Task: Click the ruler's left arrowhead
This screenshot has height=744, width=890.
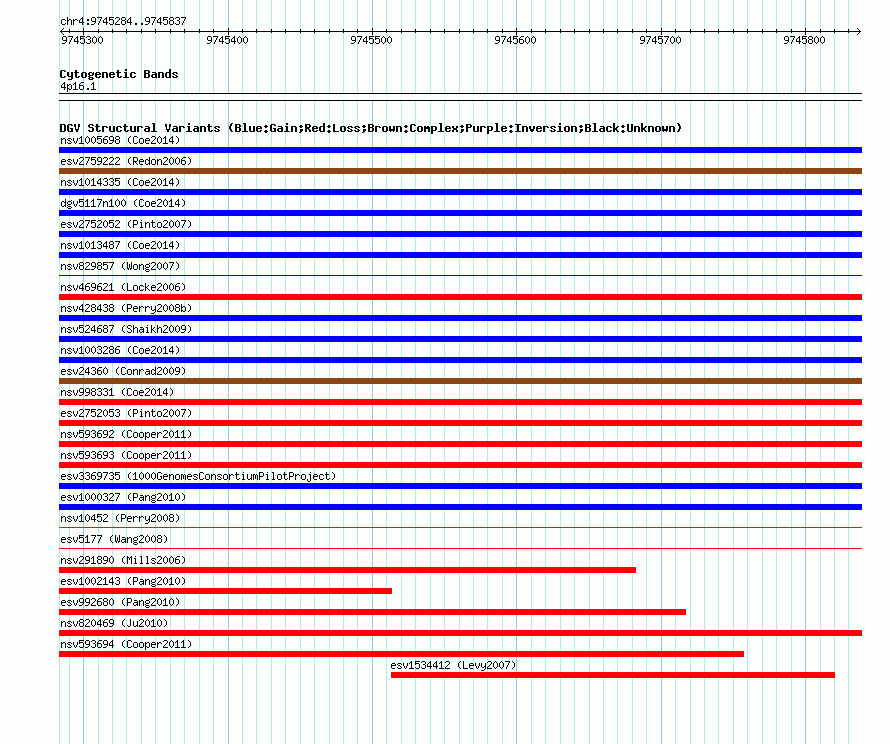Action: pos(62,31)
